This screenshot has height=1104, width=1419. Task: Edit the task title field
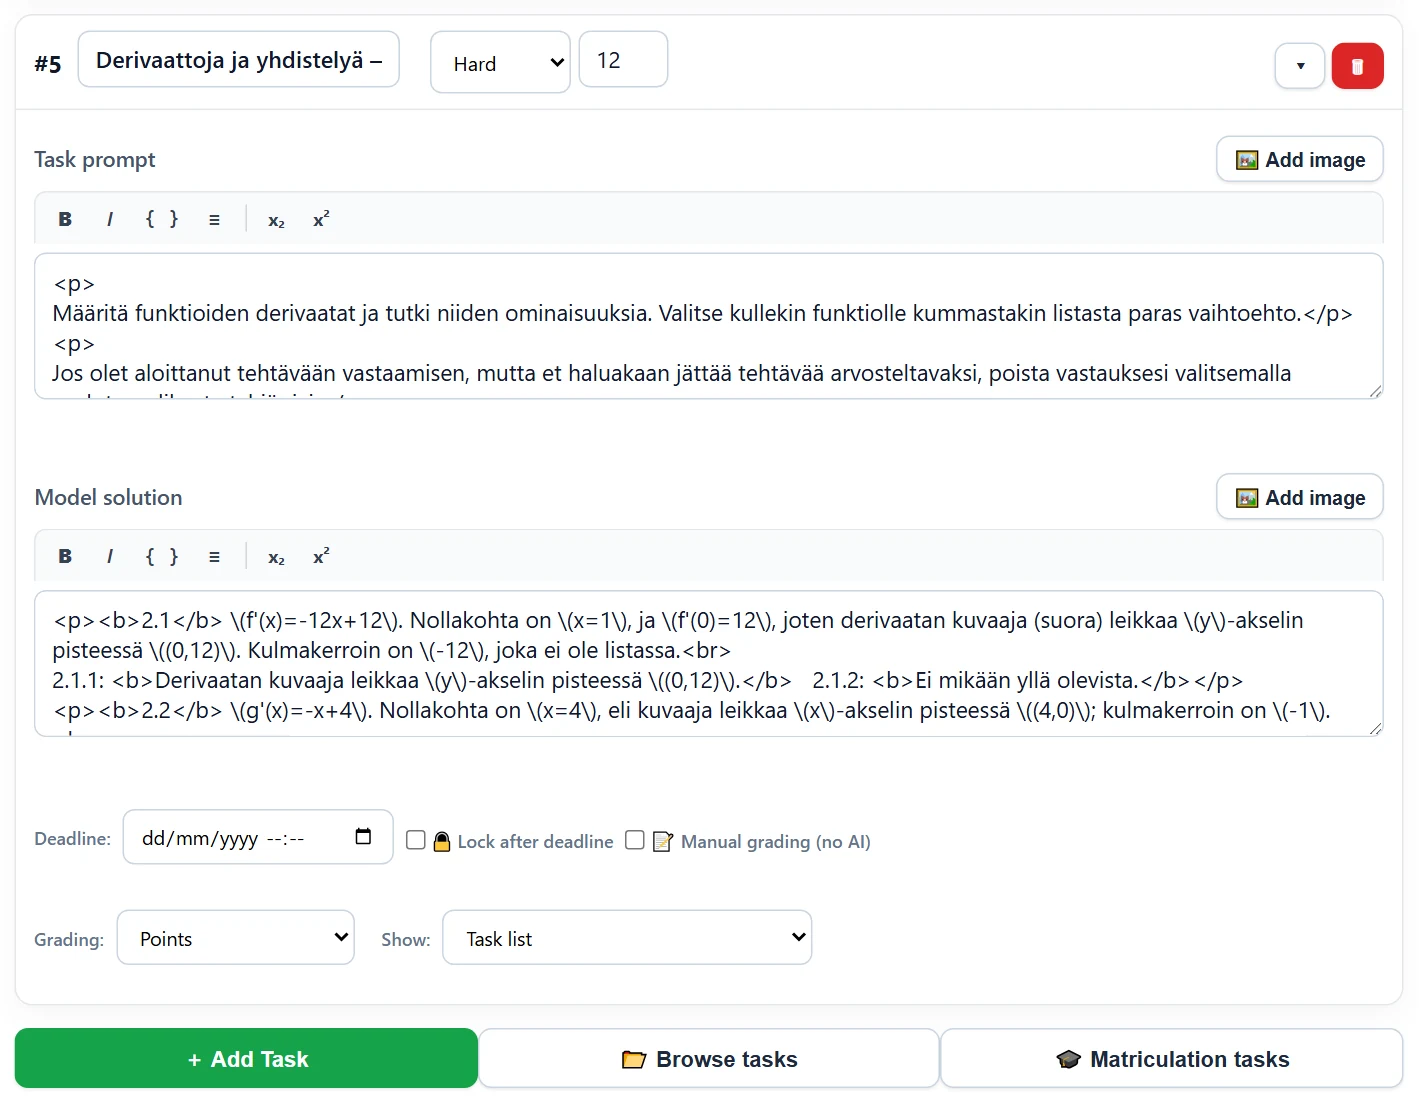pos(239,60)
